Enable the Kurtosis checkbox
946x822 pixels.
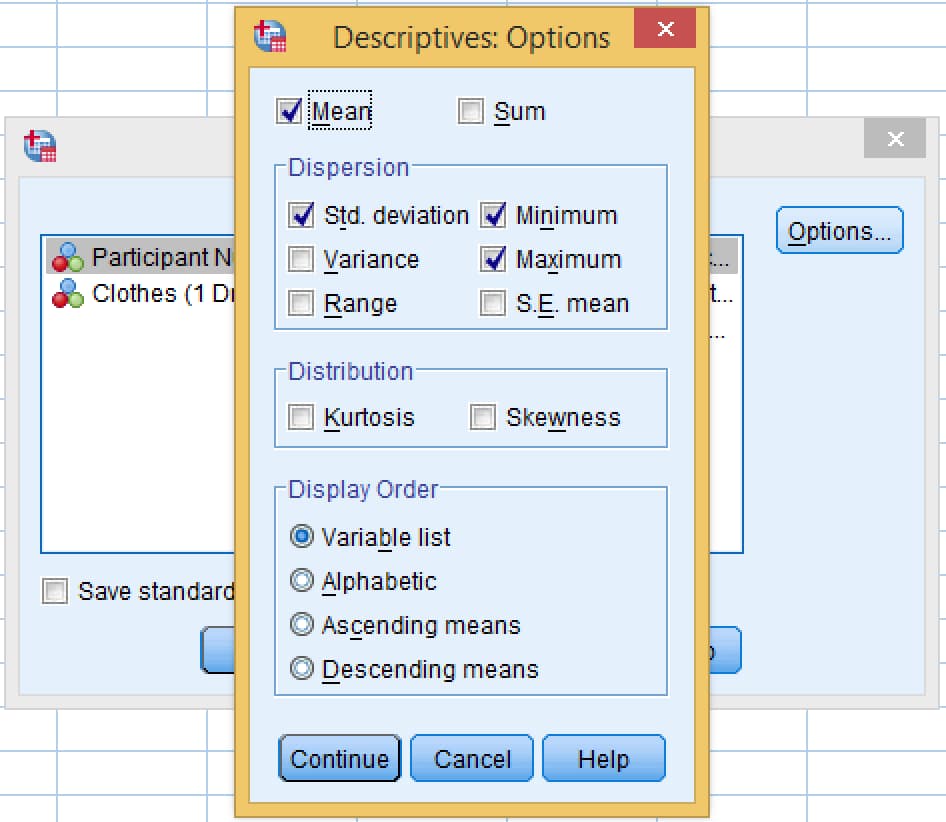[300, 417]
